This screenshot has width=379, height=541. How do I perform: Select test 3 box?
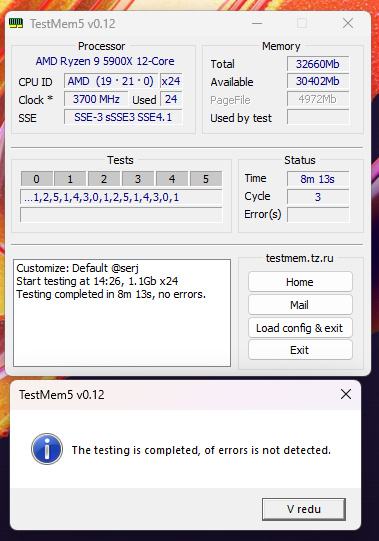tap(138, 179)
